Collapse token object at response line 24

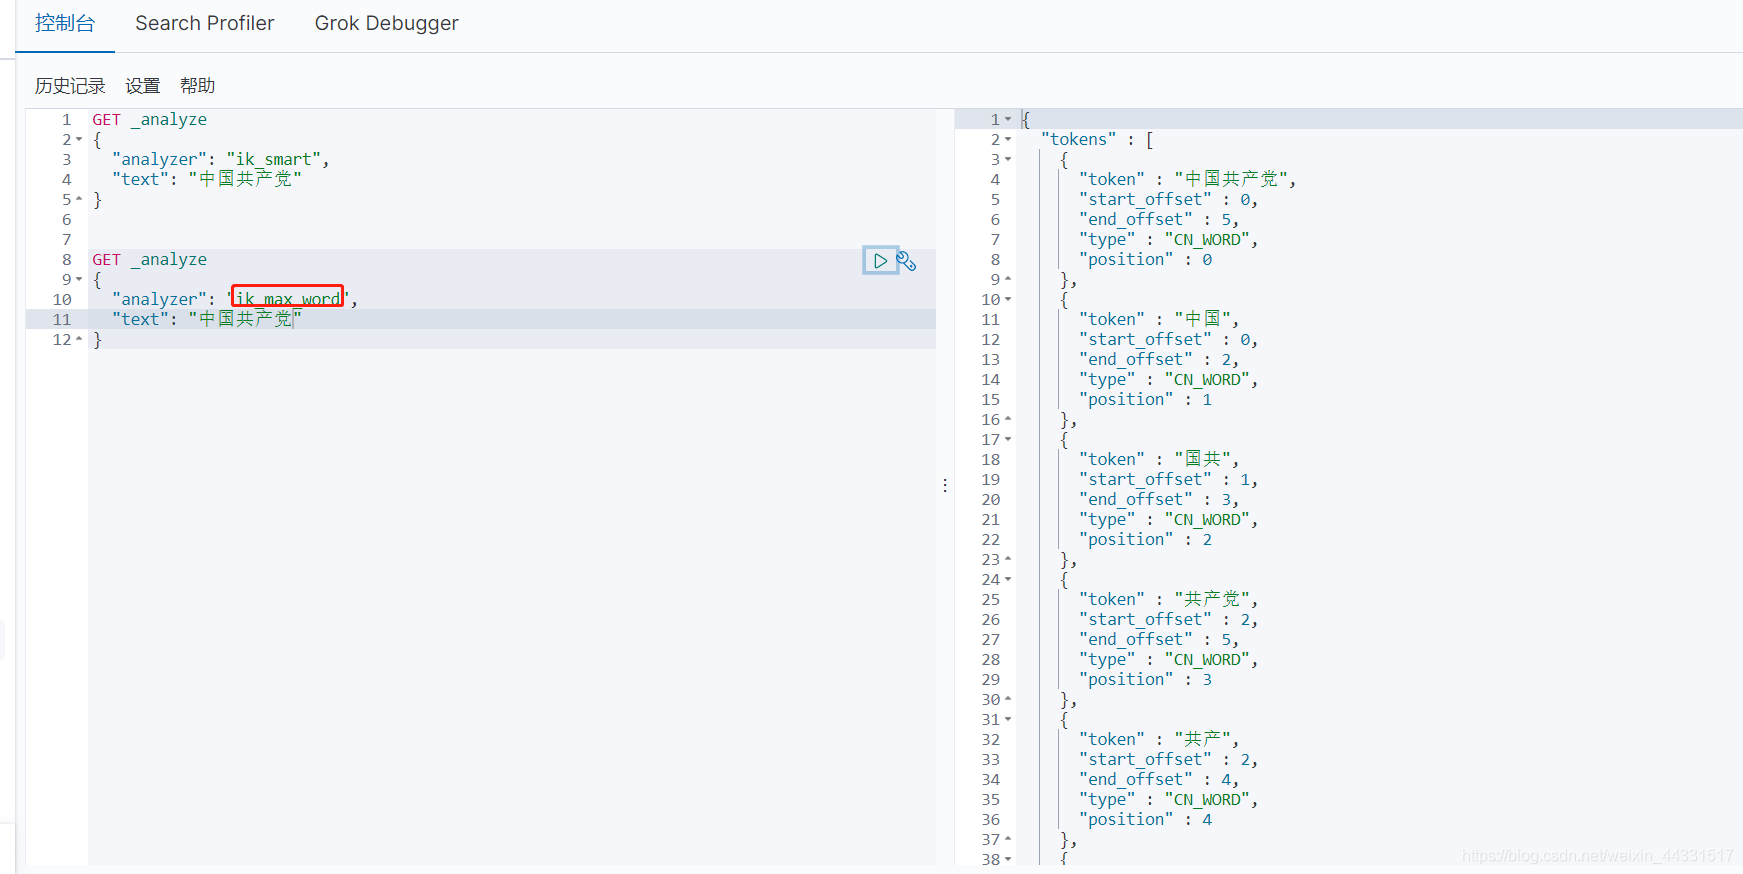point(1008,580)
